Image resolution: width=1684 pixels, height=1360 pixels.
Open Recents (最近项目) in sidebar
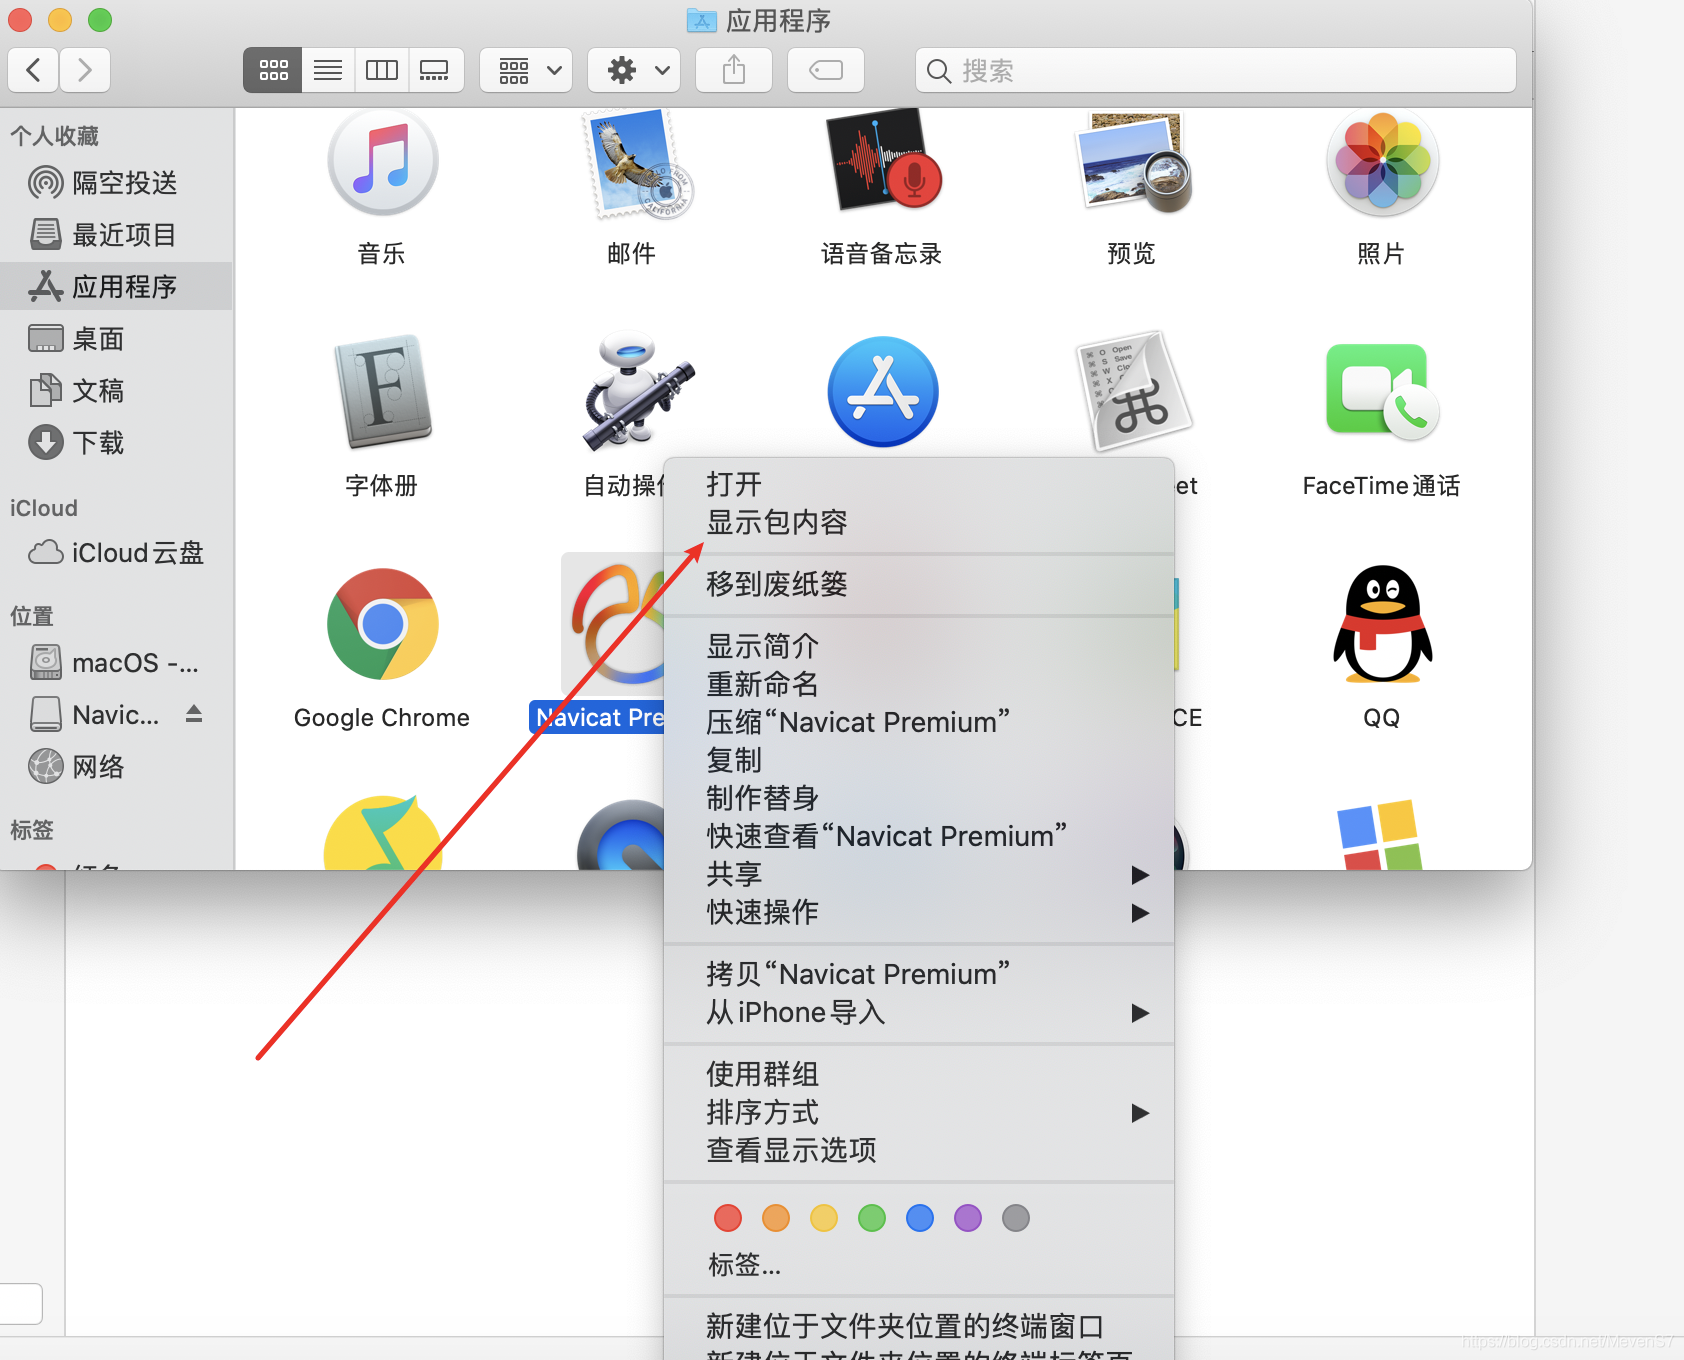point(116,235)
